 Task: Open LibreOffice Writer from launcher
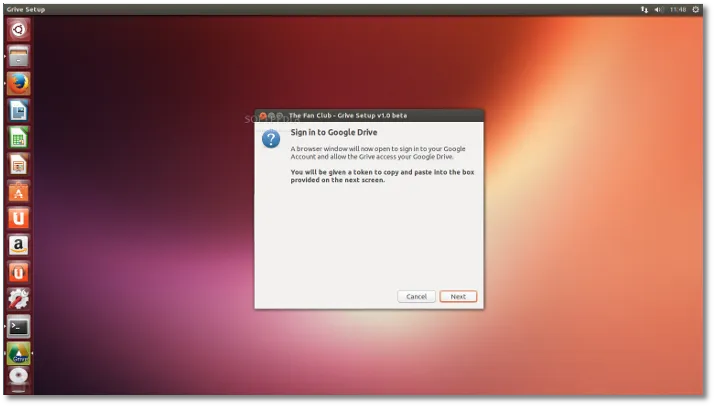point(18,110)
